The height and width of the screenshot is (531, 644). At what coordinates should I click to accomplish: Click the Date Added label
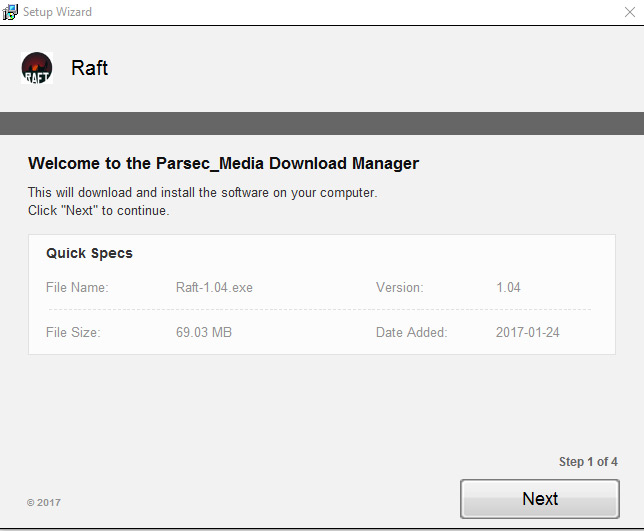(412, 332)
